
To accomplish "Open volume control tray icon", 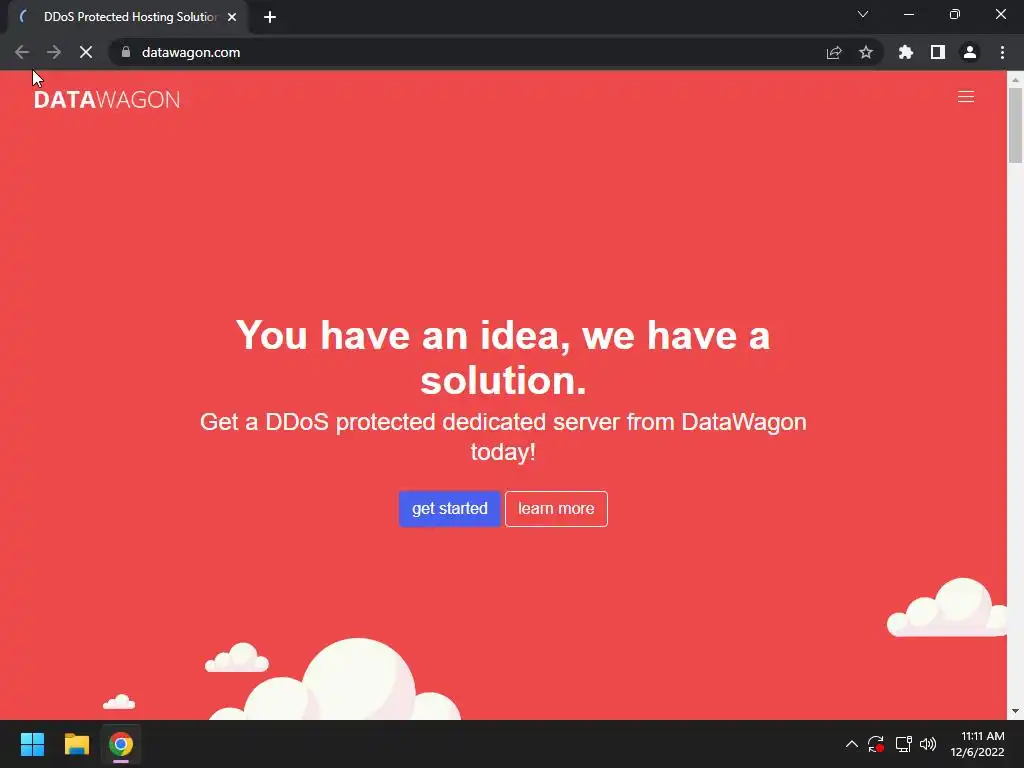I will coord(928,744).
